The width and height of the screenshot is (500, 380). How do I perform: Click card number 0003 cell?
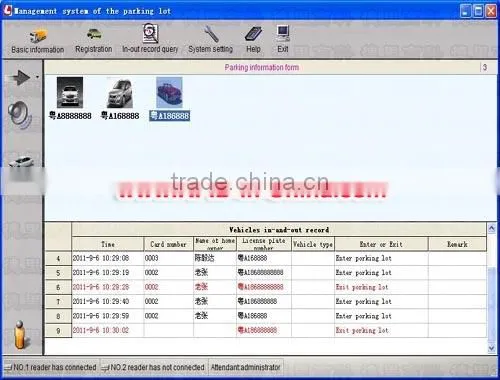coord(168,258)
